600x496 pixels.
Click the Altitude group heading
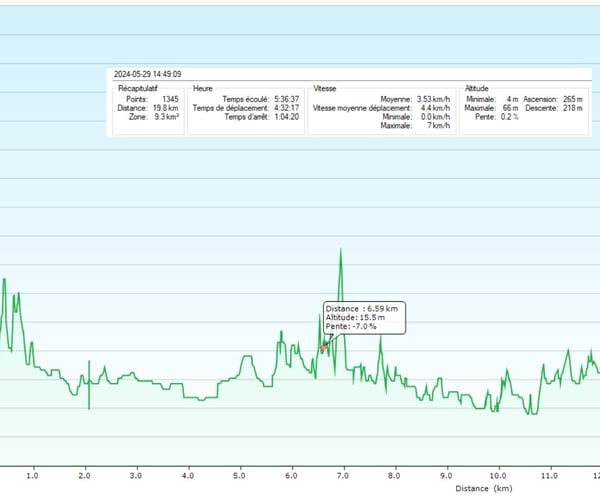(476, 88)
